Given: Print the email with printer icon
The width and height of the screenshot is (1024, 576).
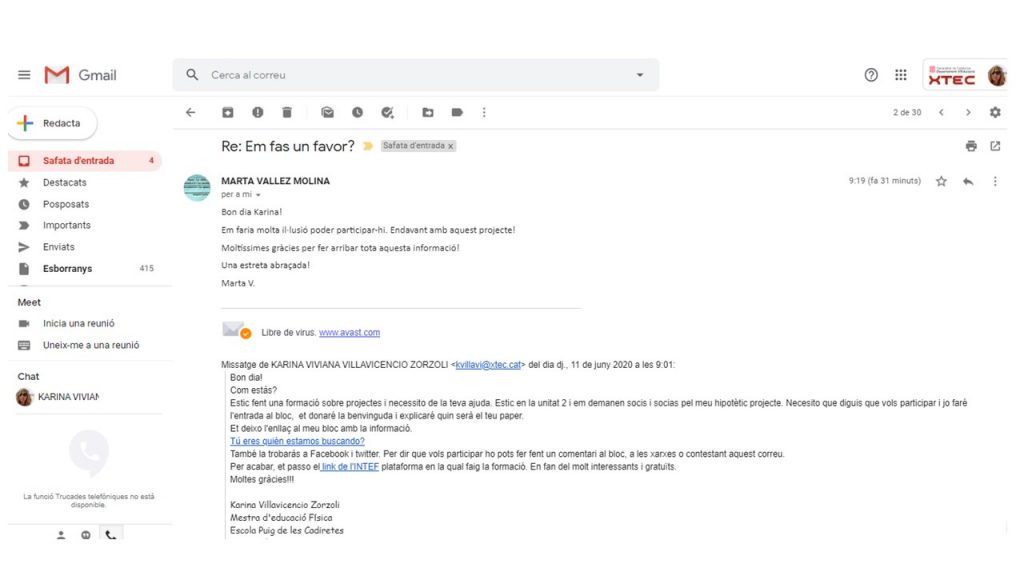Looking at the screenshot, I should click(x=971, y=146).
